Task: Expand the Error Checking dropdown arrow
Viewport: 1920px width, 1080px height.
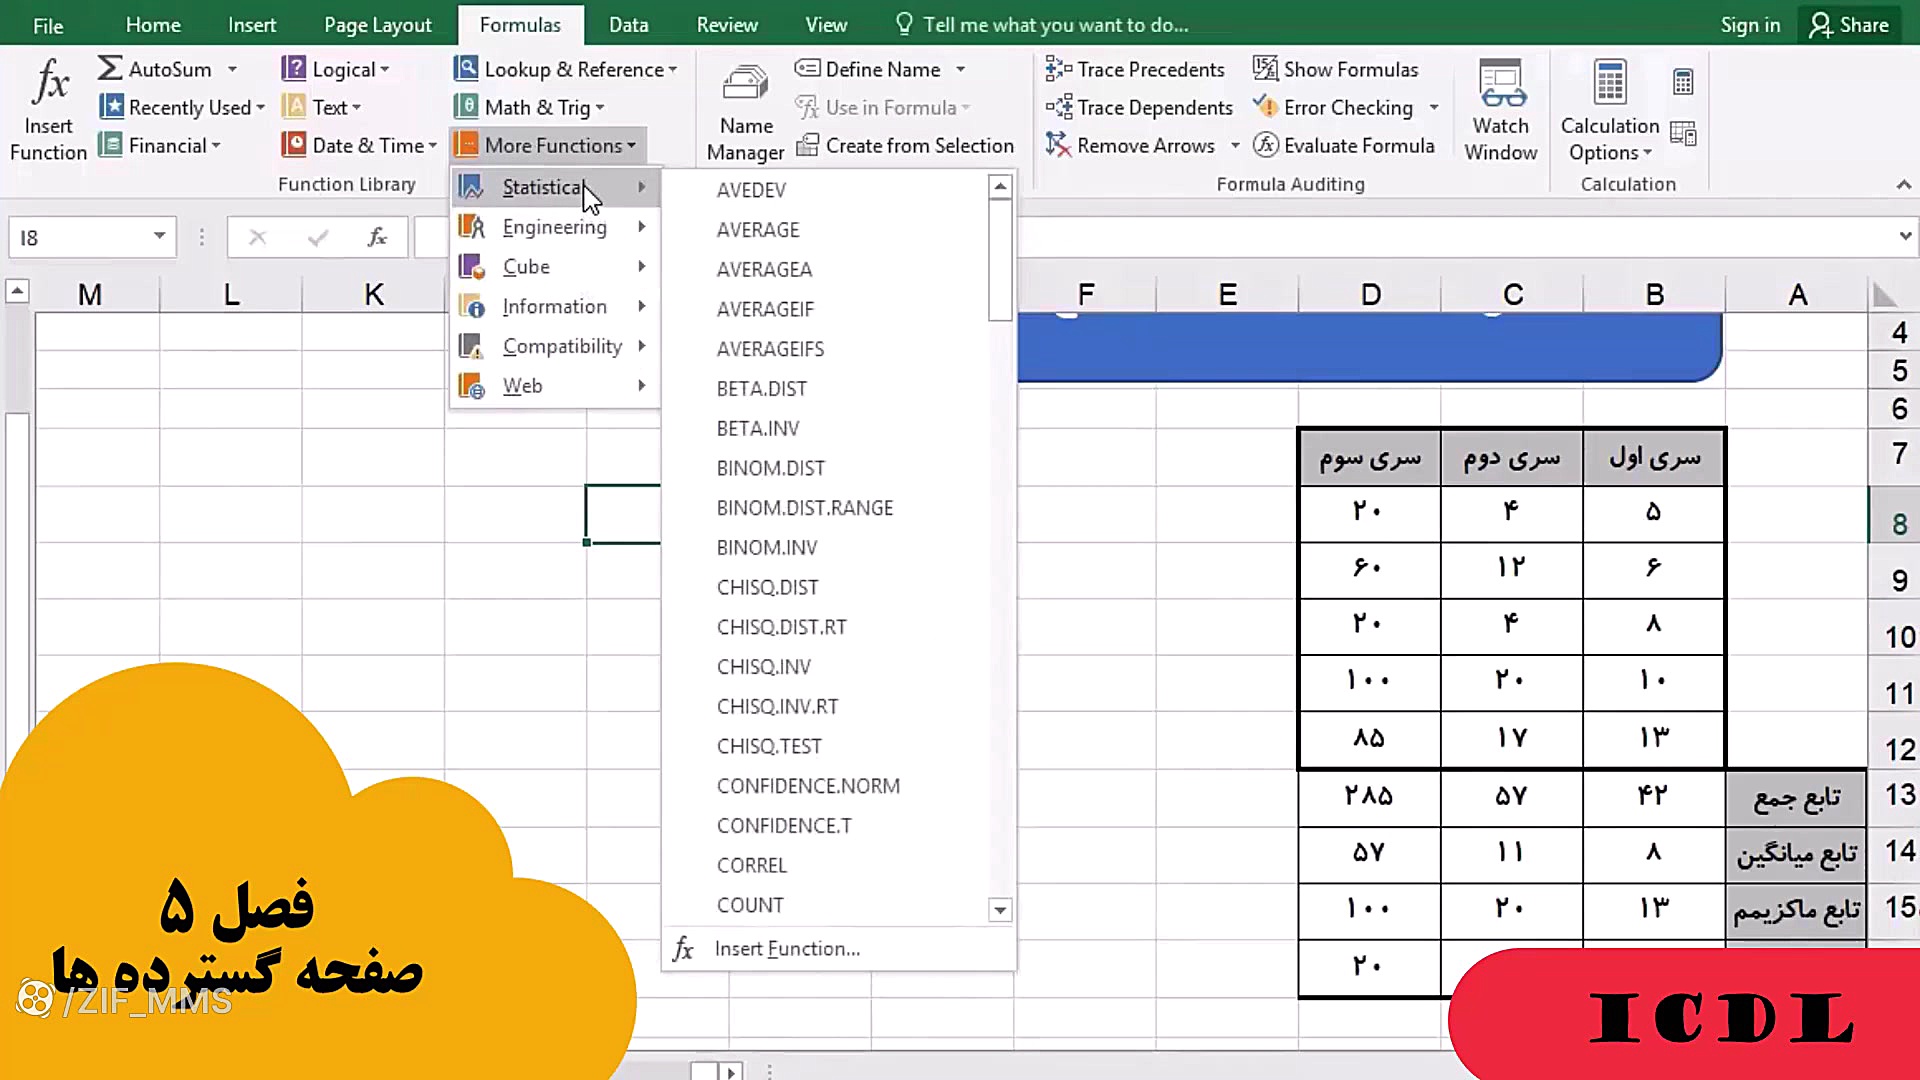Action: [x=1434, y=107]
